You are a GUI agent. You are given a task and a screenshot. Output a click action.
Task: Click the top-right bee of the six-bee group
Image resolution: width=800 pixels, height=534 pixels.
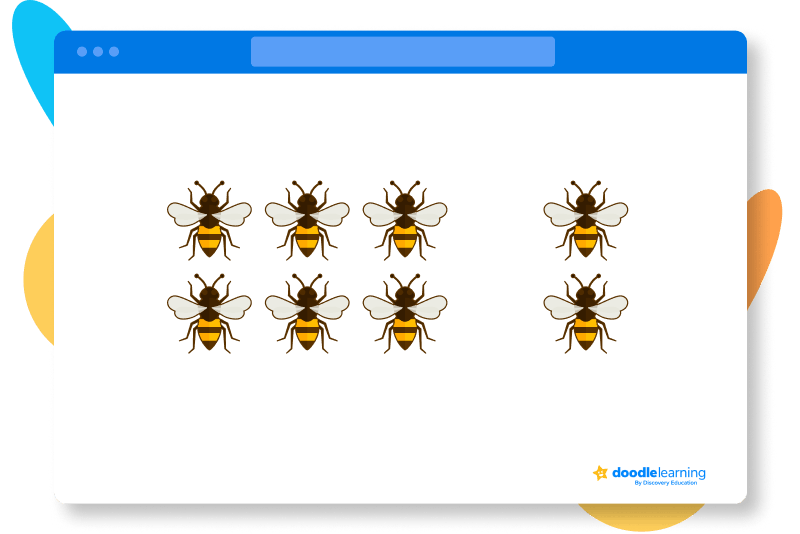click(x=405, y=219)
